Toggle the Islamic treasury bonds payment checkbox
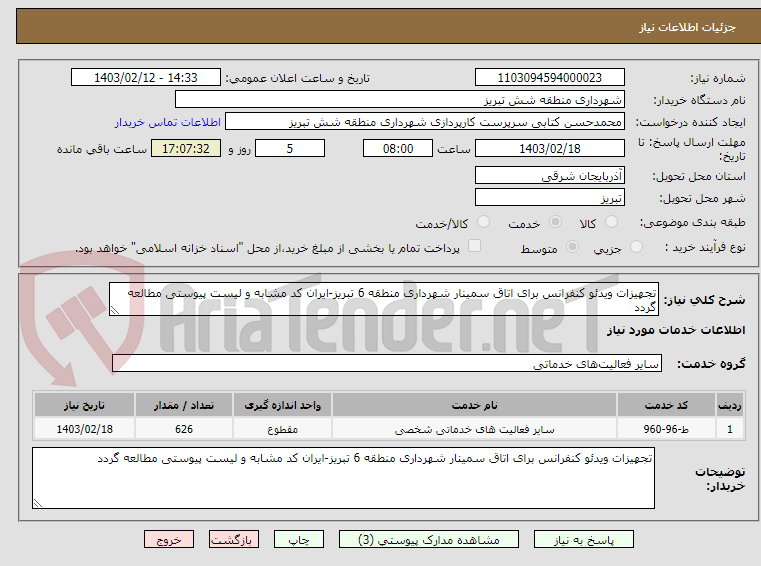 coord(474,246)
